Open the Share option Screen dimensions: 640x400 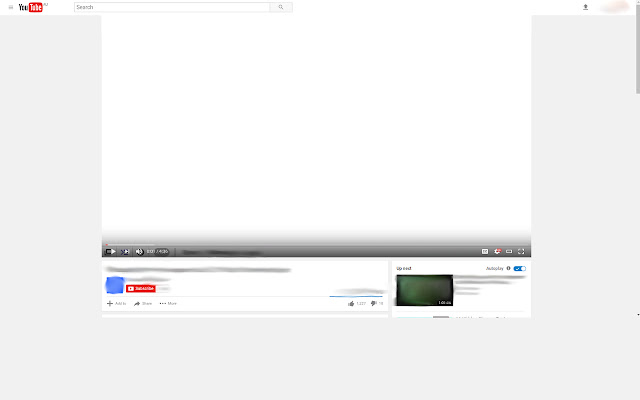click(x=143, y=303)
